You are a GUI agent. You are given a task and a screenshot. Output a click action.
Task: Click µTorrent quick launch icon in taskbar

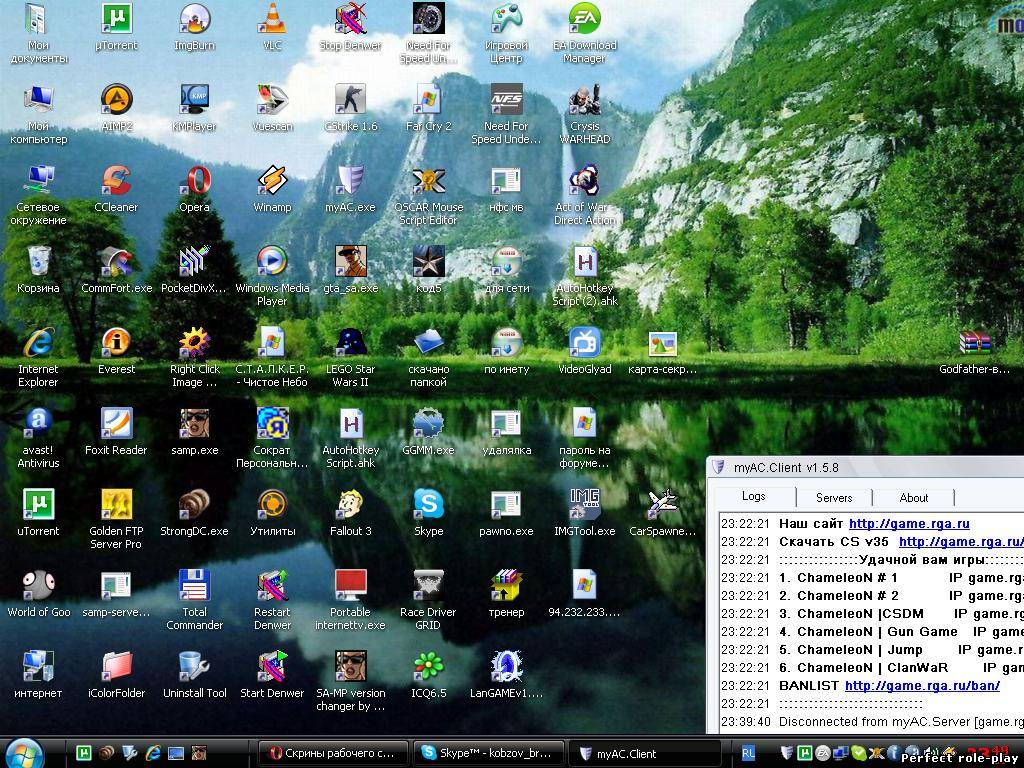[84, 754]
